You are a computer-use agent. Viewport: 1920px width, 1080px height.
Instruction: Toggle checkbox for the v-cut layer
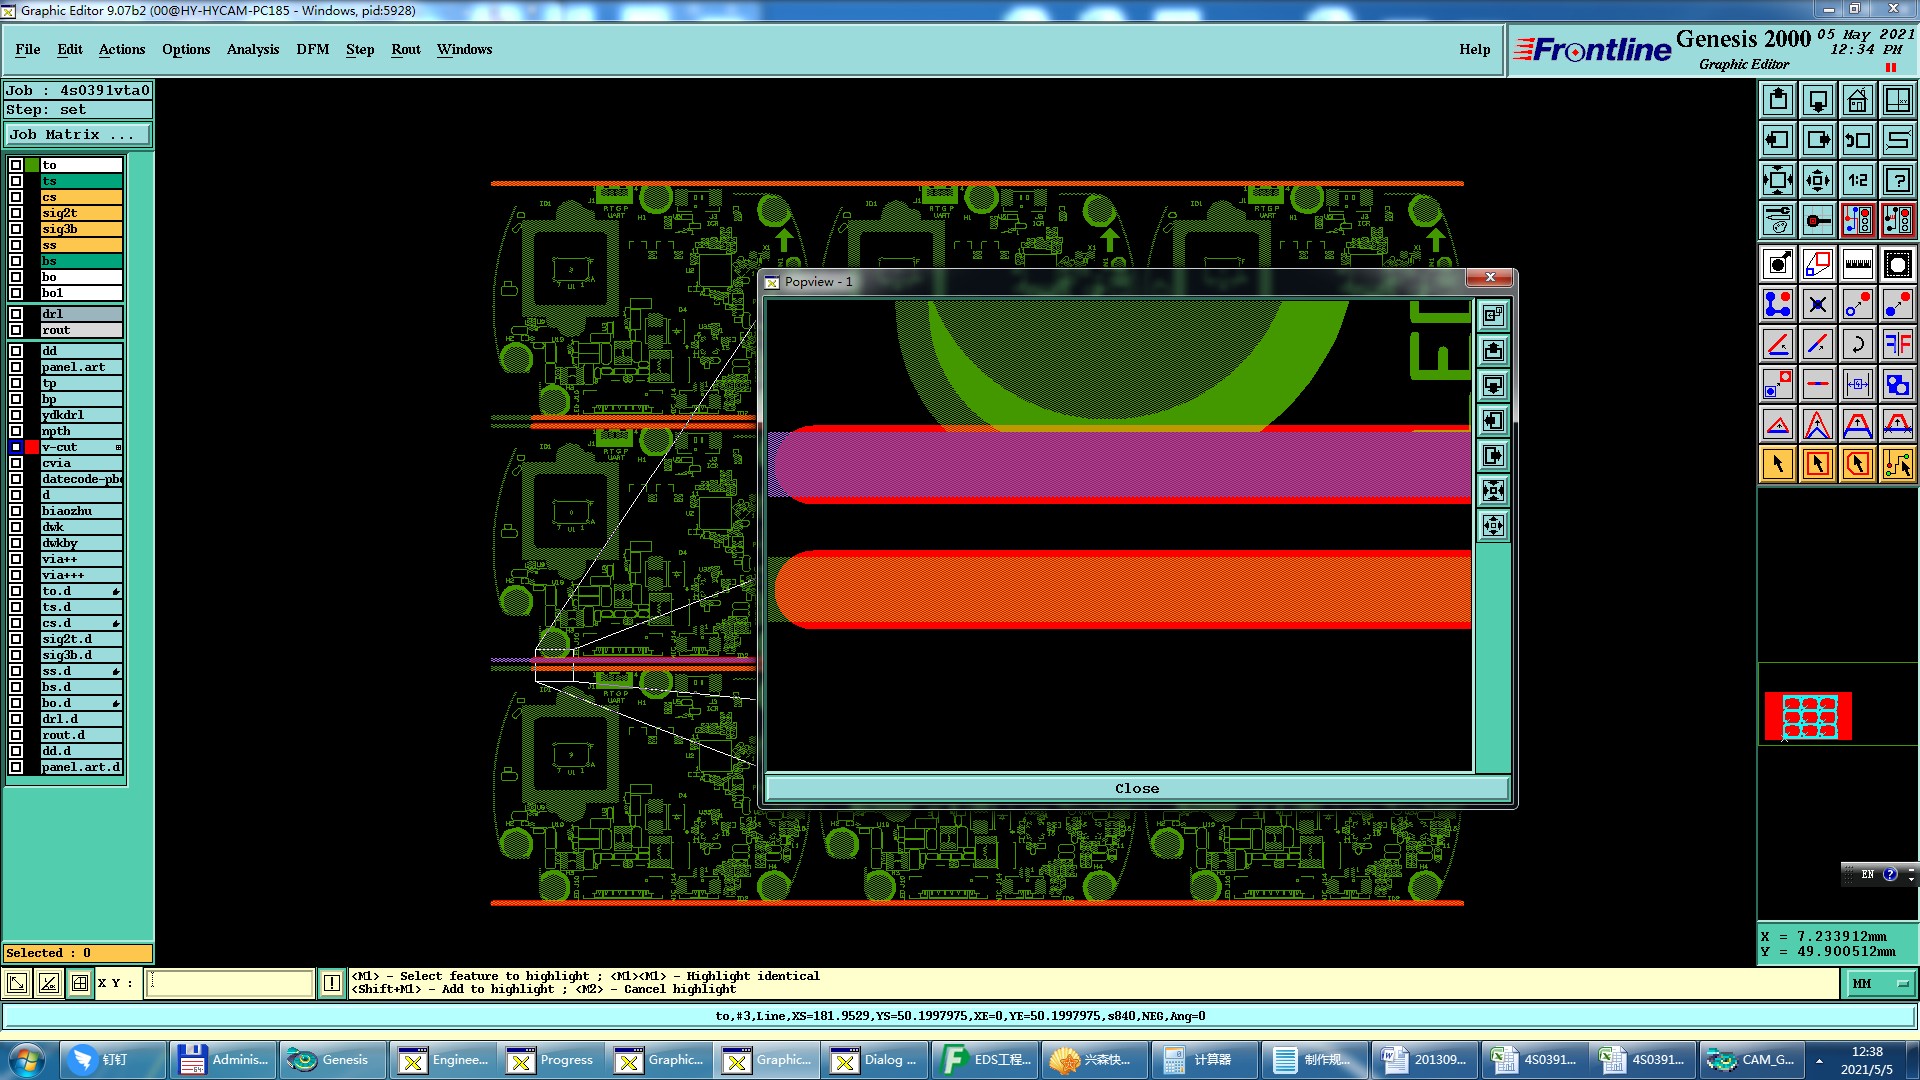point(16,447)
